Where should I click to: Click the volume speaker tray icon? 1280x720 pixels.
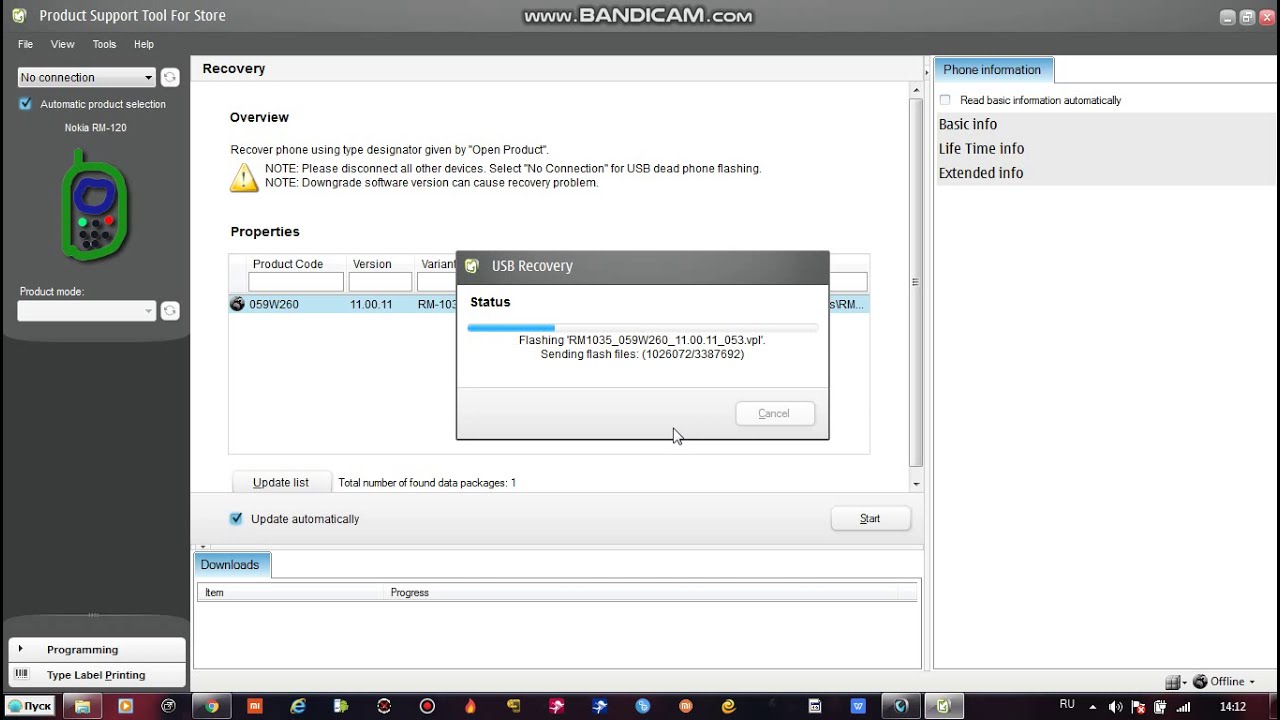click(x=1116, y=707)
